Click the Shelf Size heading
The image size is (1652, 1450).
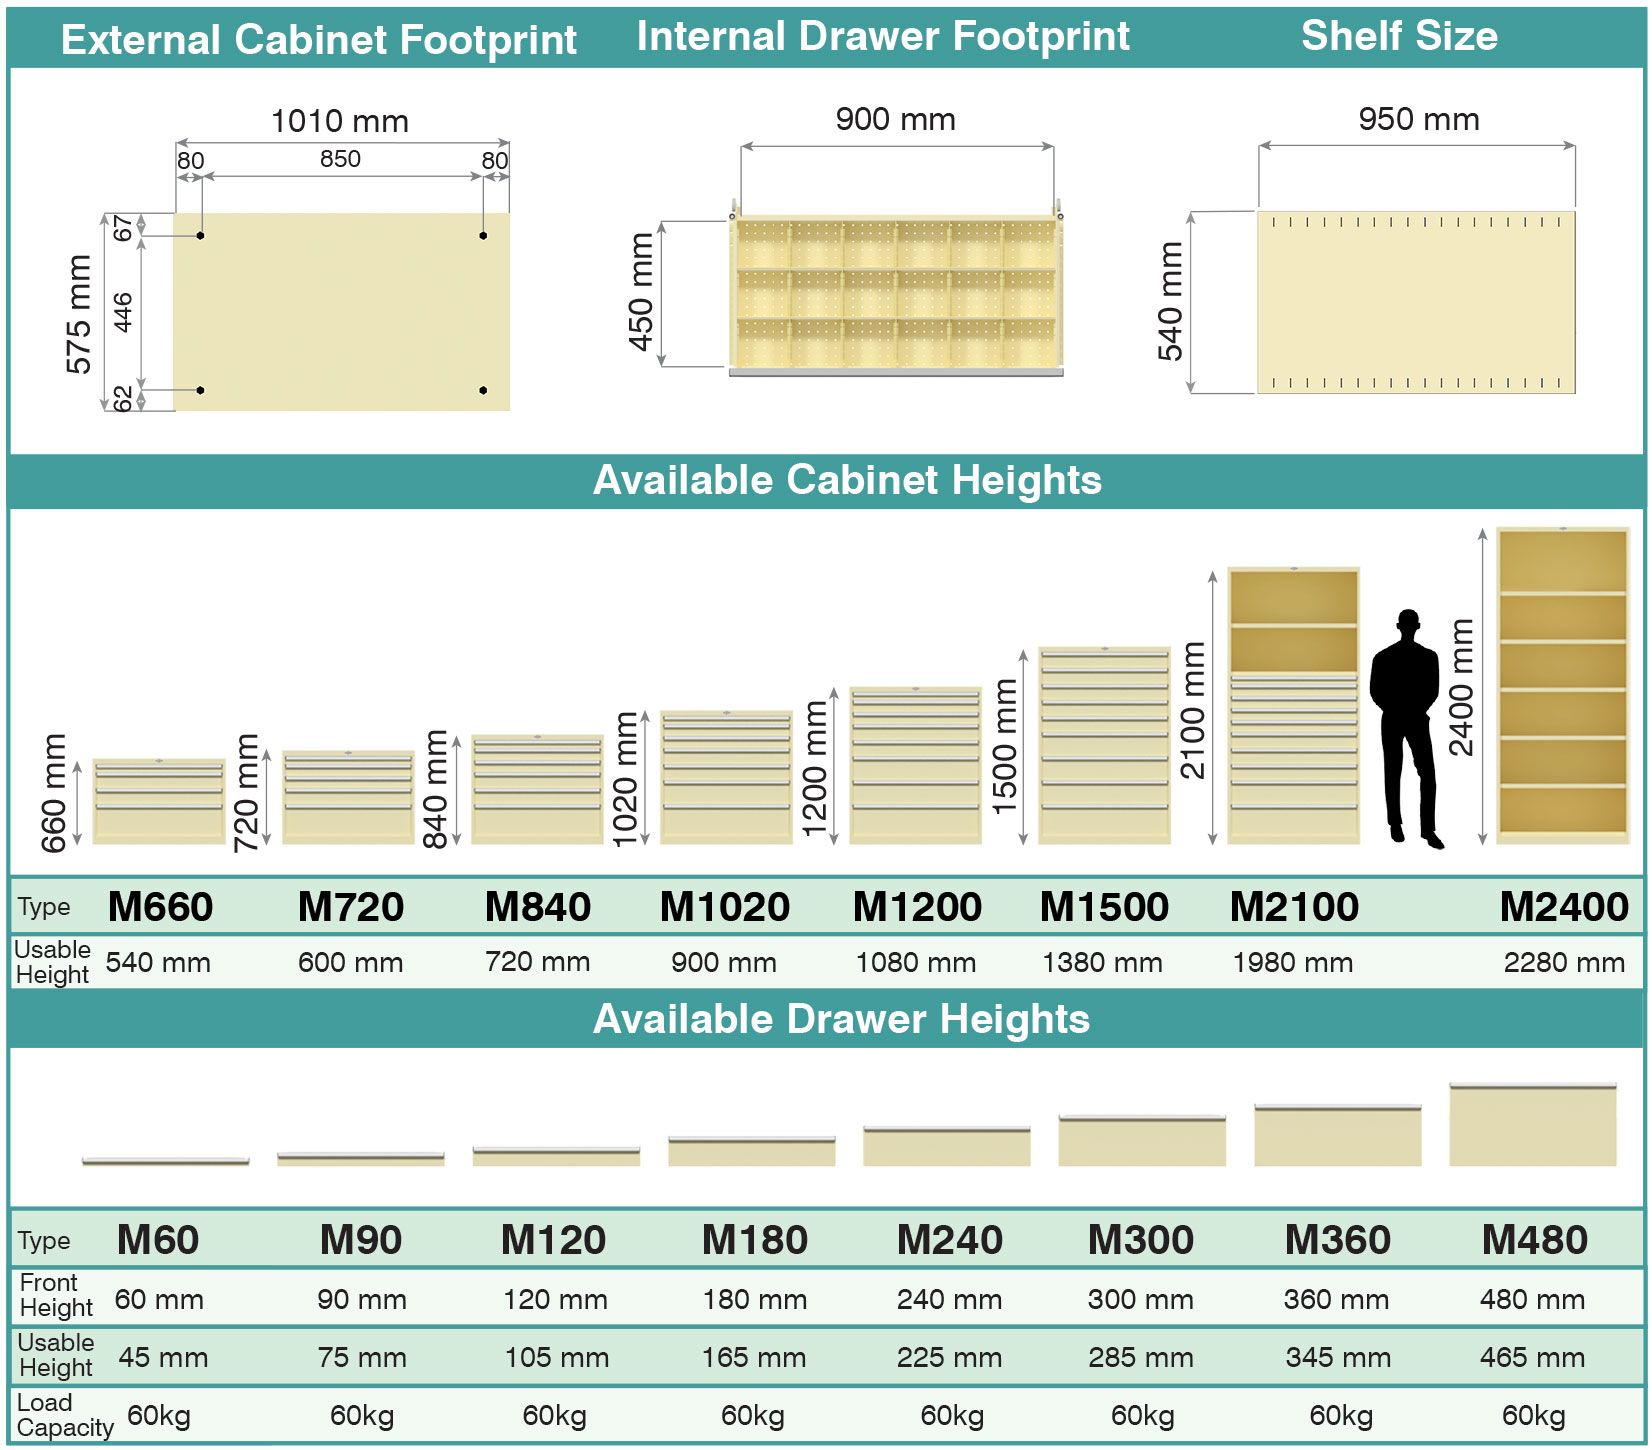[1399, 36]
